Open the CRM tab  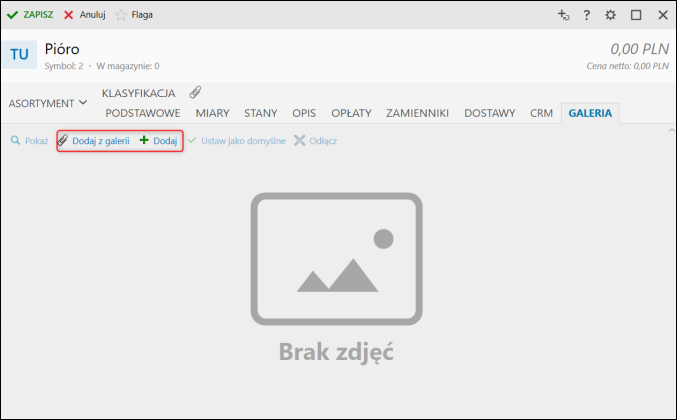click(541, 113)
